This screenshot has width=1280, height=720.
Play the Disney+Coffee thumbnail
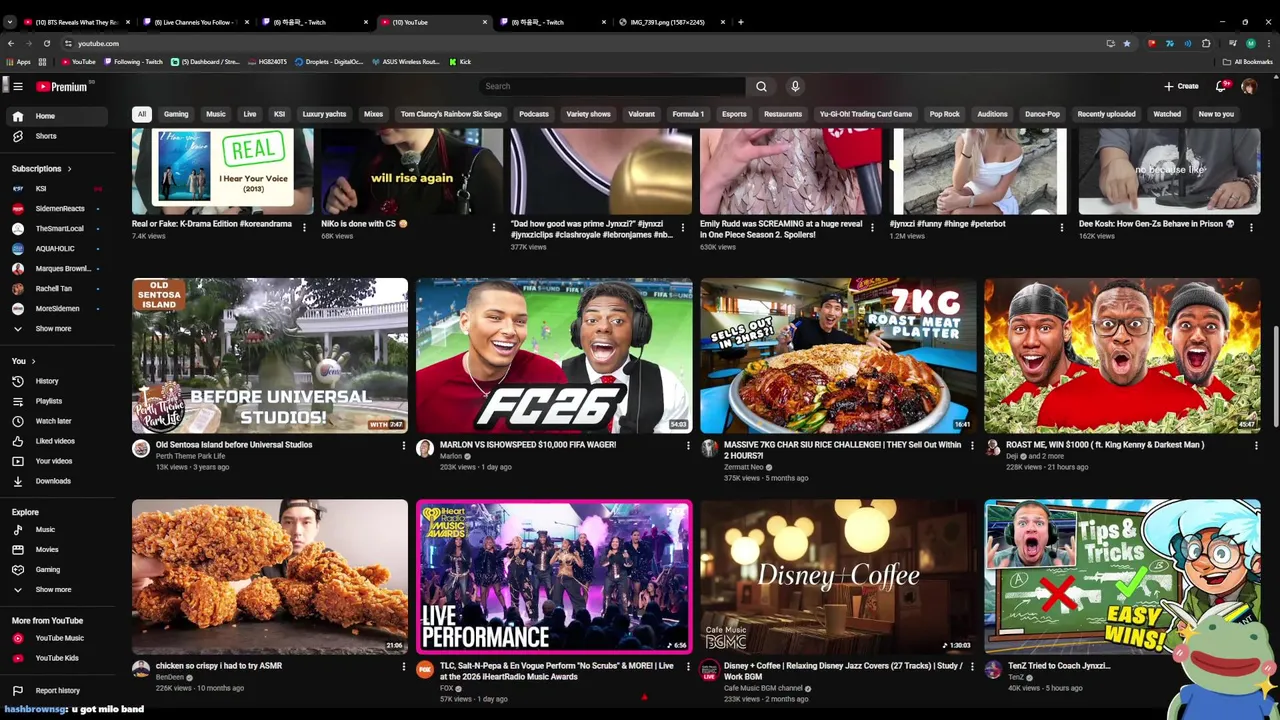(838, 577)
